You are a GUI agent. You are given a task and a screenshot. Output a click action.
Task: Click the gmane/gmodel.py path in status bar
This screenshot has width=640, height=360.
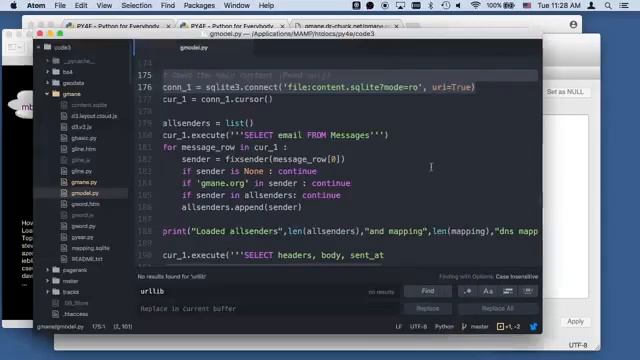click(x=60, y=327)
